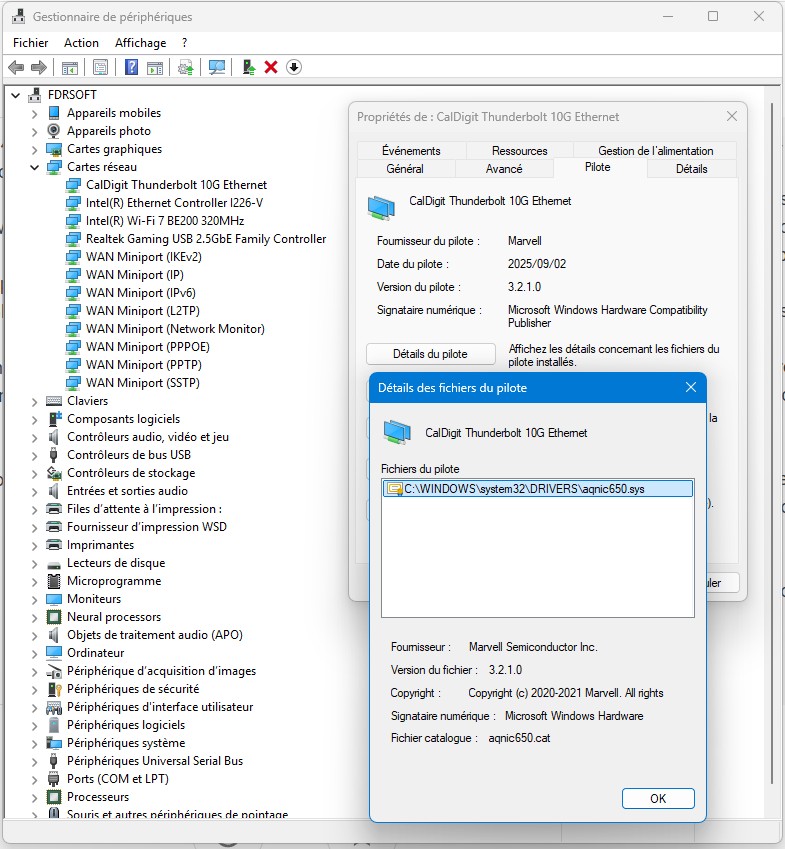Image resolution: width=785 pixels, height=849 pixels.
Task: Select Intel(R) Wi-Fi 7 BE200 320MHz adapter
Action: click(x=165, y=221)
